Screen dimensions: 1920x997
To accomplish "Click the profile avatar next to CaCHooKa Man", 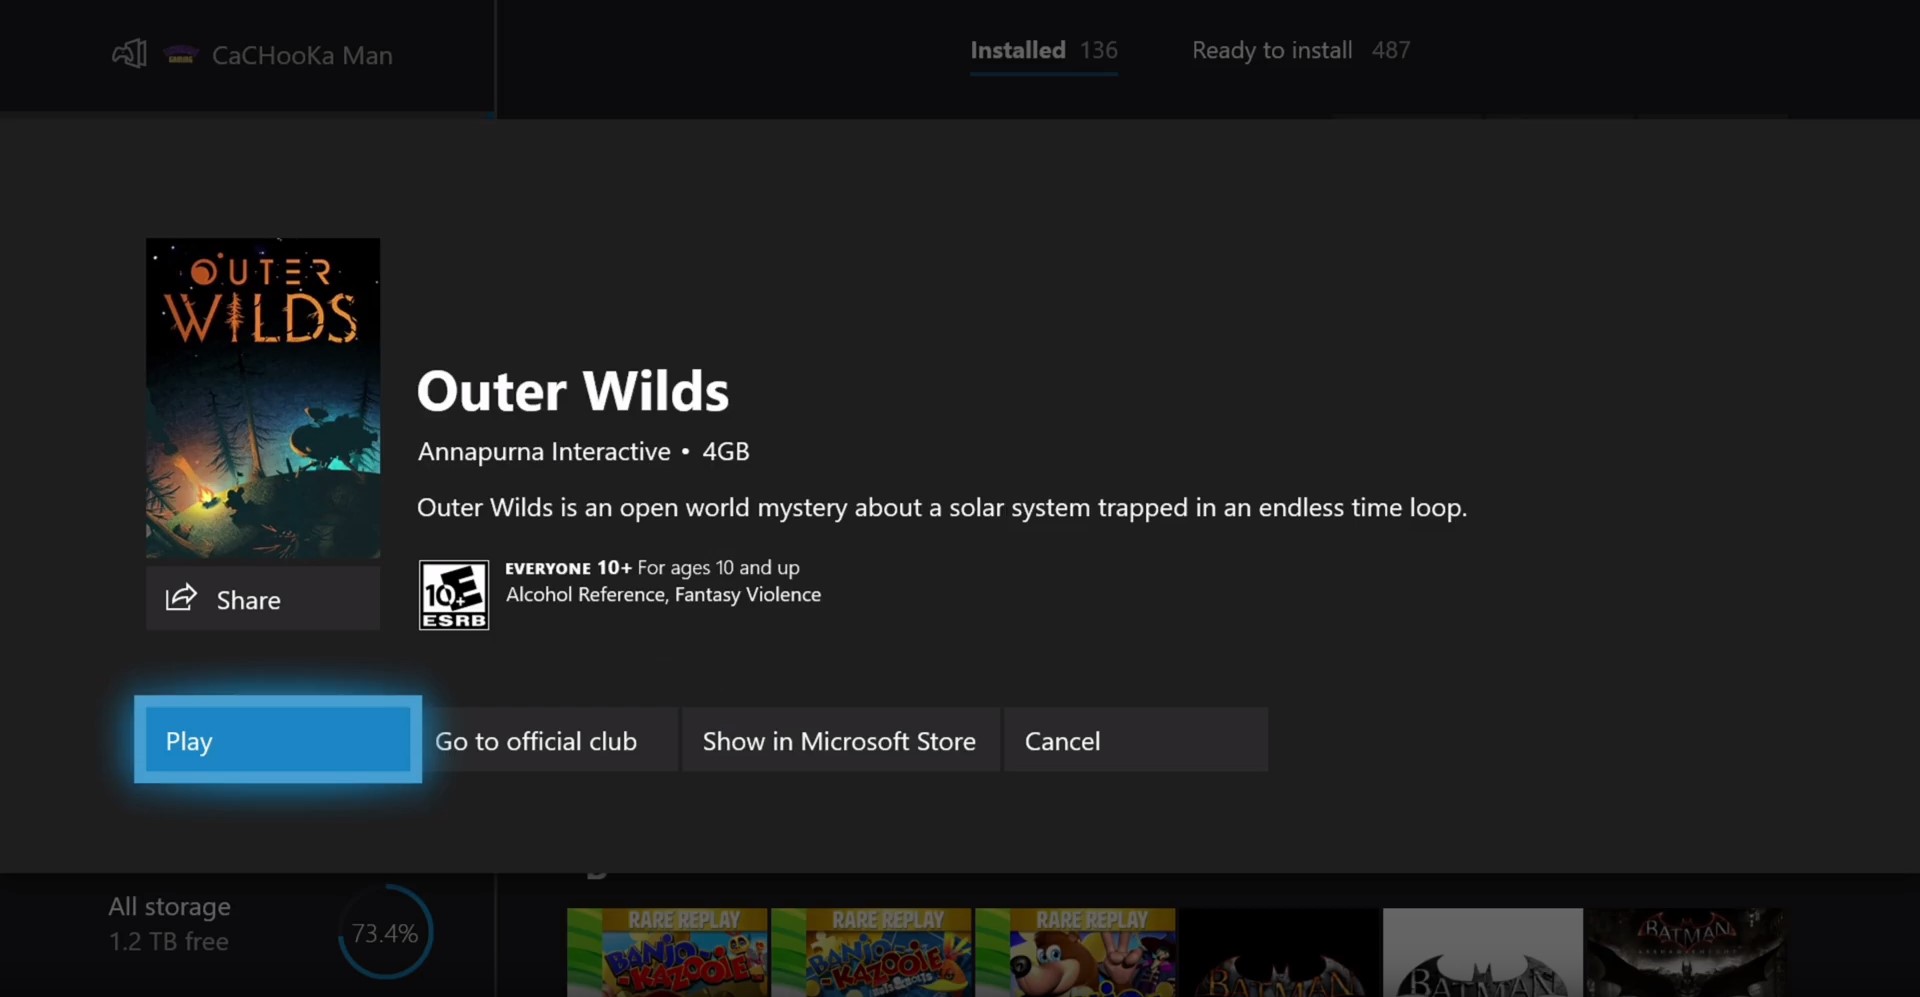I will click(x=181, y=55).
